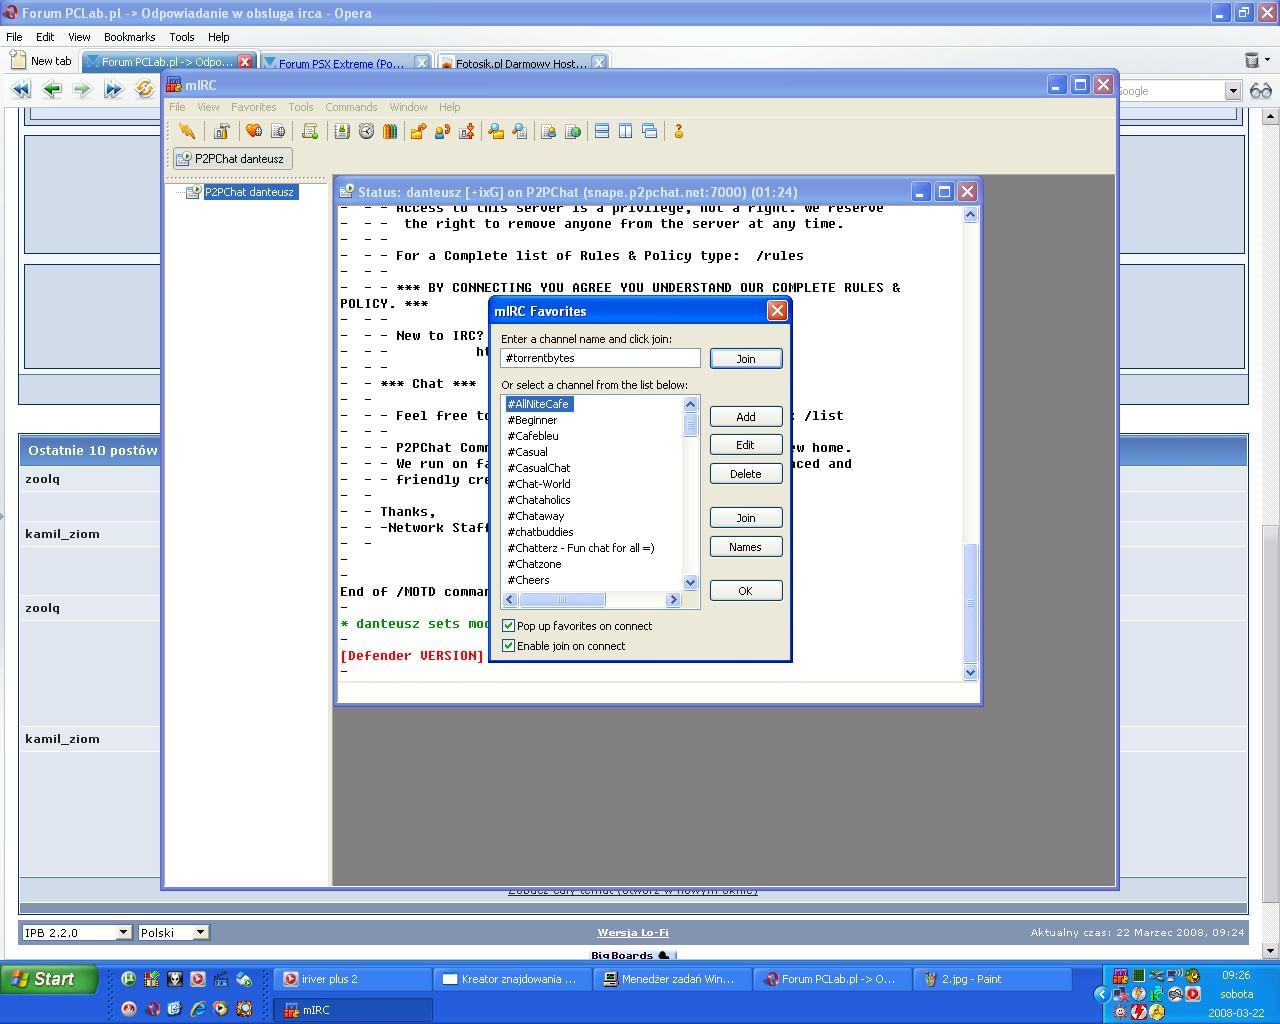
Task: Close the mIRC Favorites dialog
Action: coord(777,311)
